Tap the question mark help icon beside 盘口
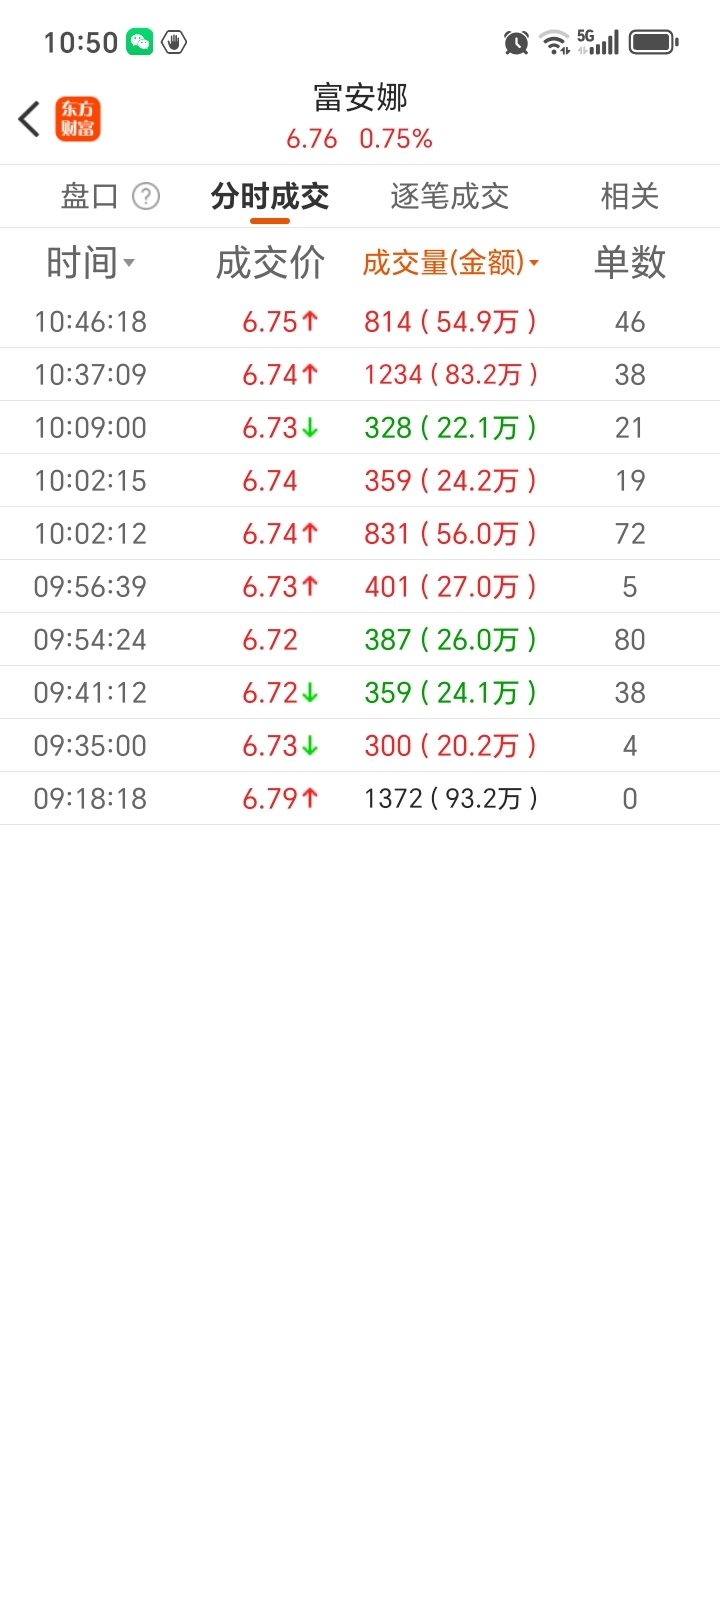This screenshot has height=1610, width=720. (x=146, y=196)
